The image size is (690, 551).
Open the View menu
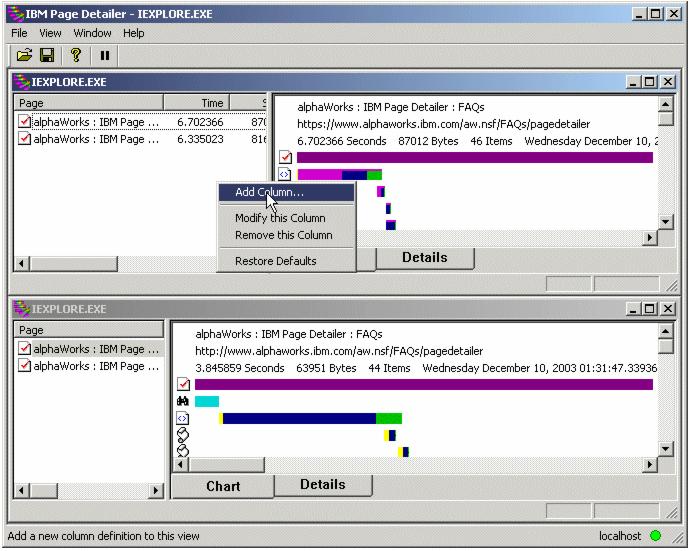click(50, 33)
